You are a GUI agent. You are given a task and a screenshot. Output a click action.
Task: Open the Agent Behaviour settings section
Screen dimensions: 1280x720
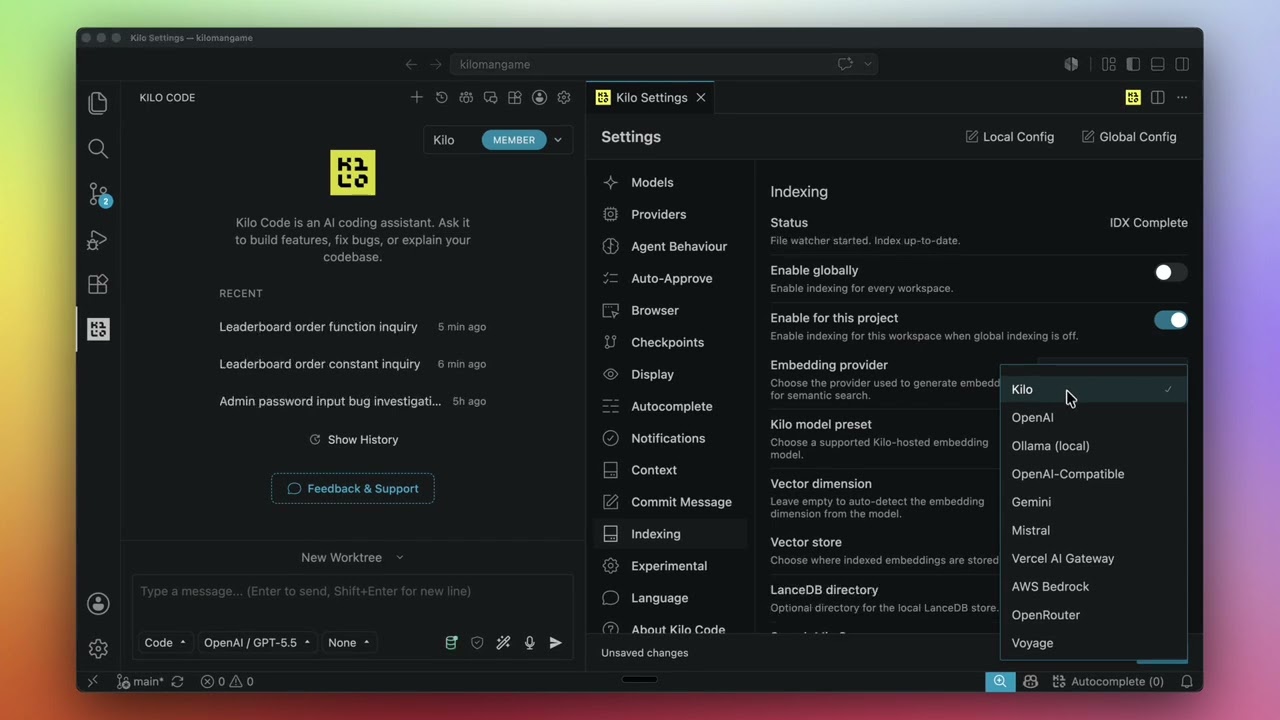(670, 246)
